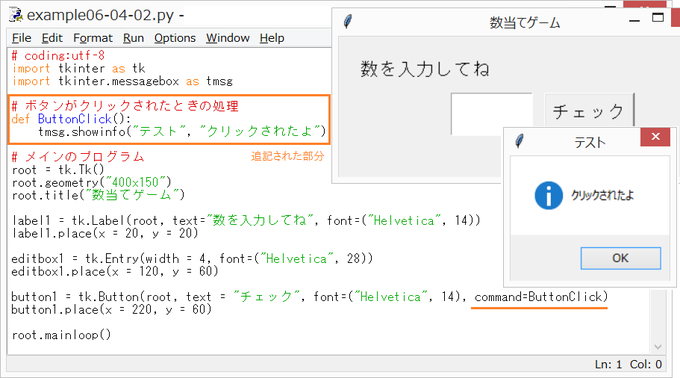Close the テスト message box
This screenshot has height=378, width=680.
click(x=655, y=137)
